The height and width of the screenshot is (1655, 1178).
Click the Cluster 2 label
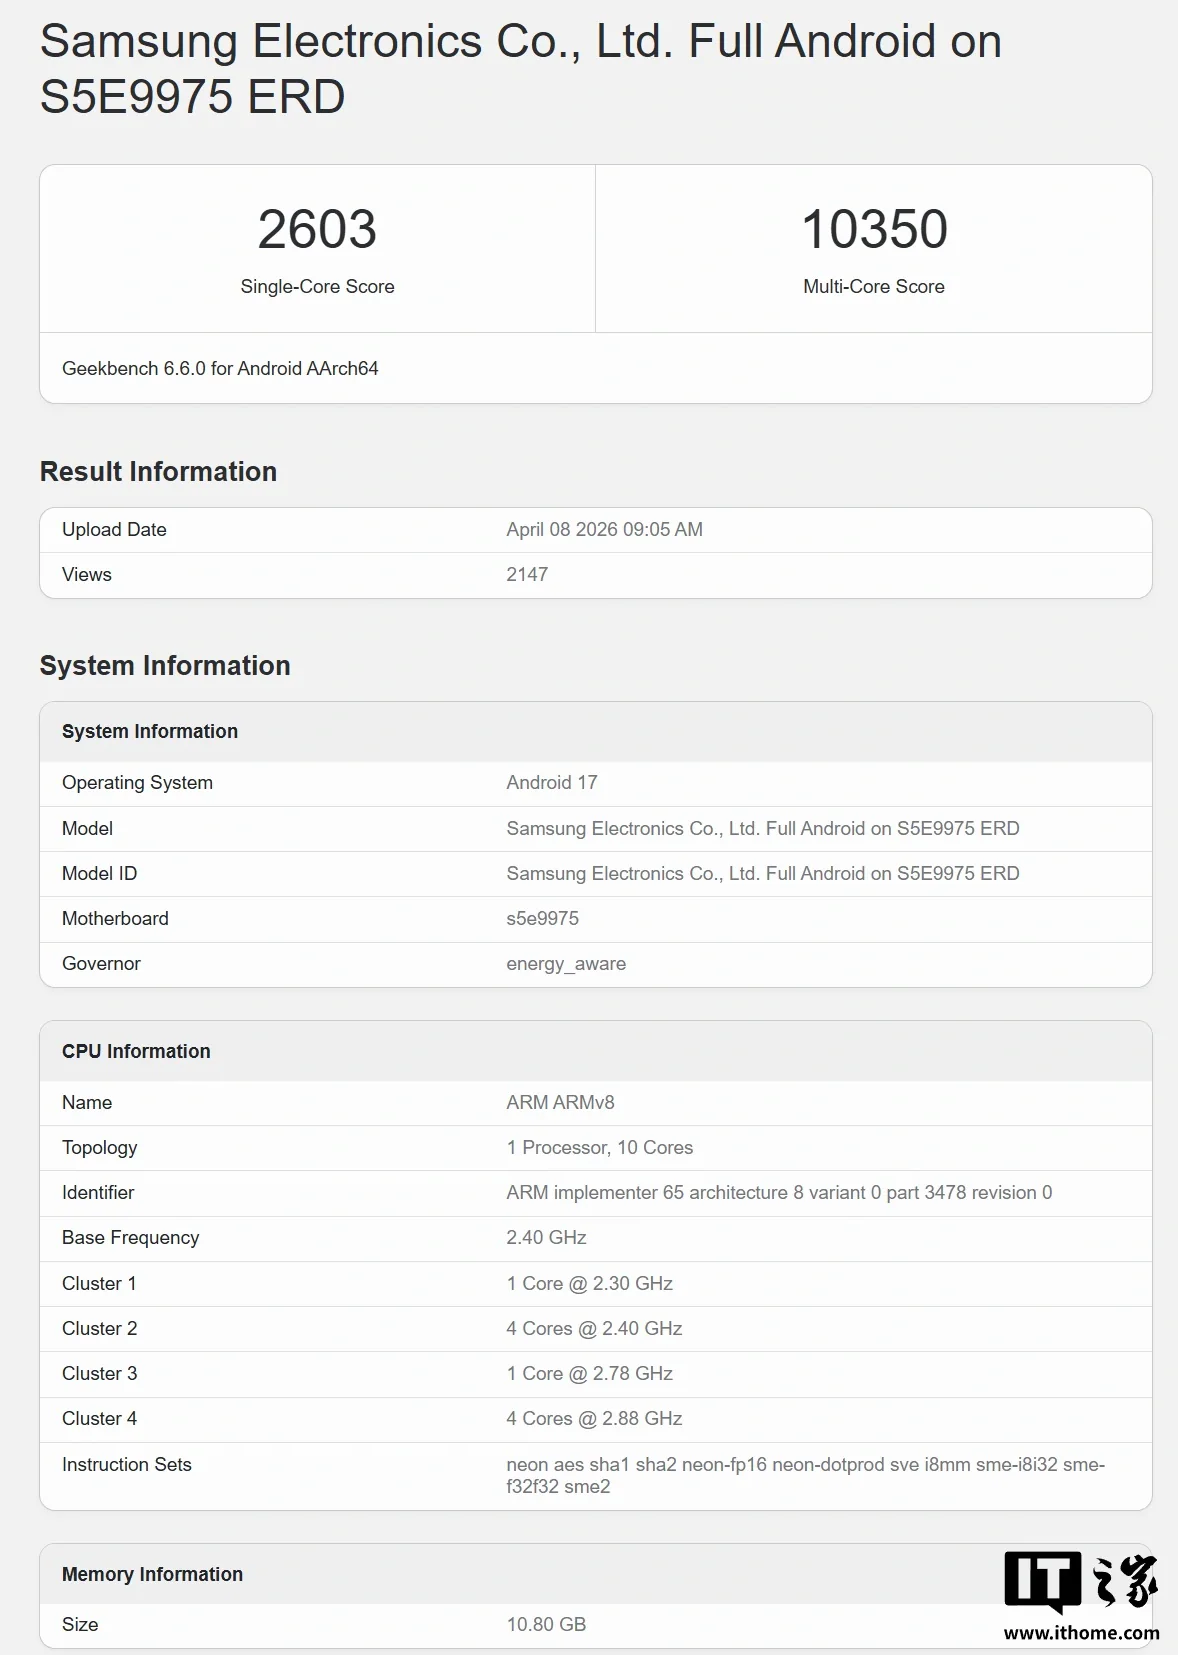[99, 1329]
